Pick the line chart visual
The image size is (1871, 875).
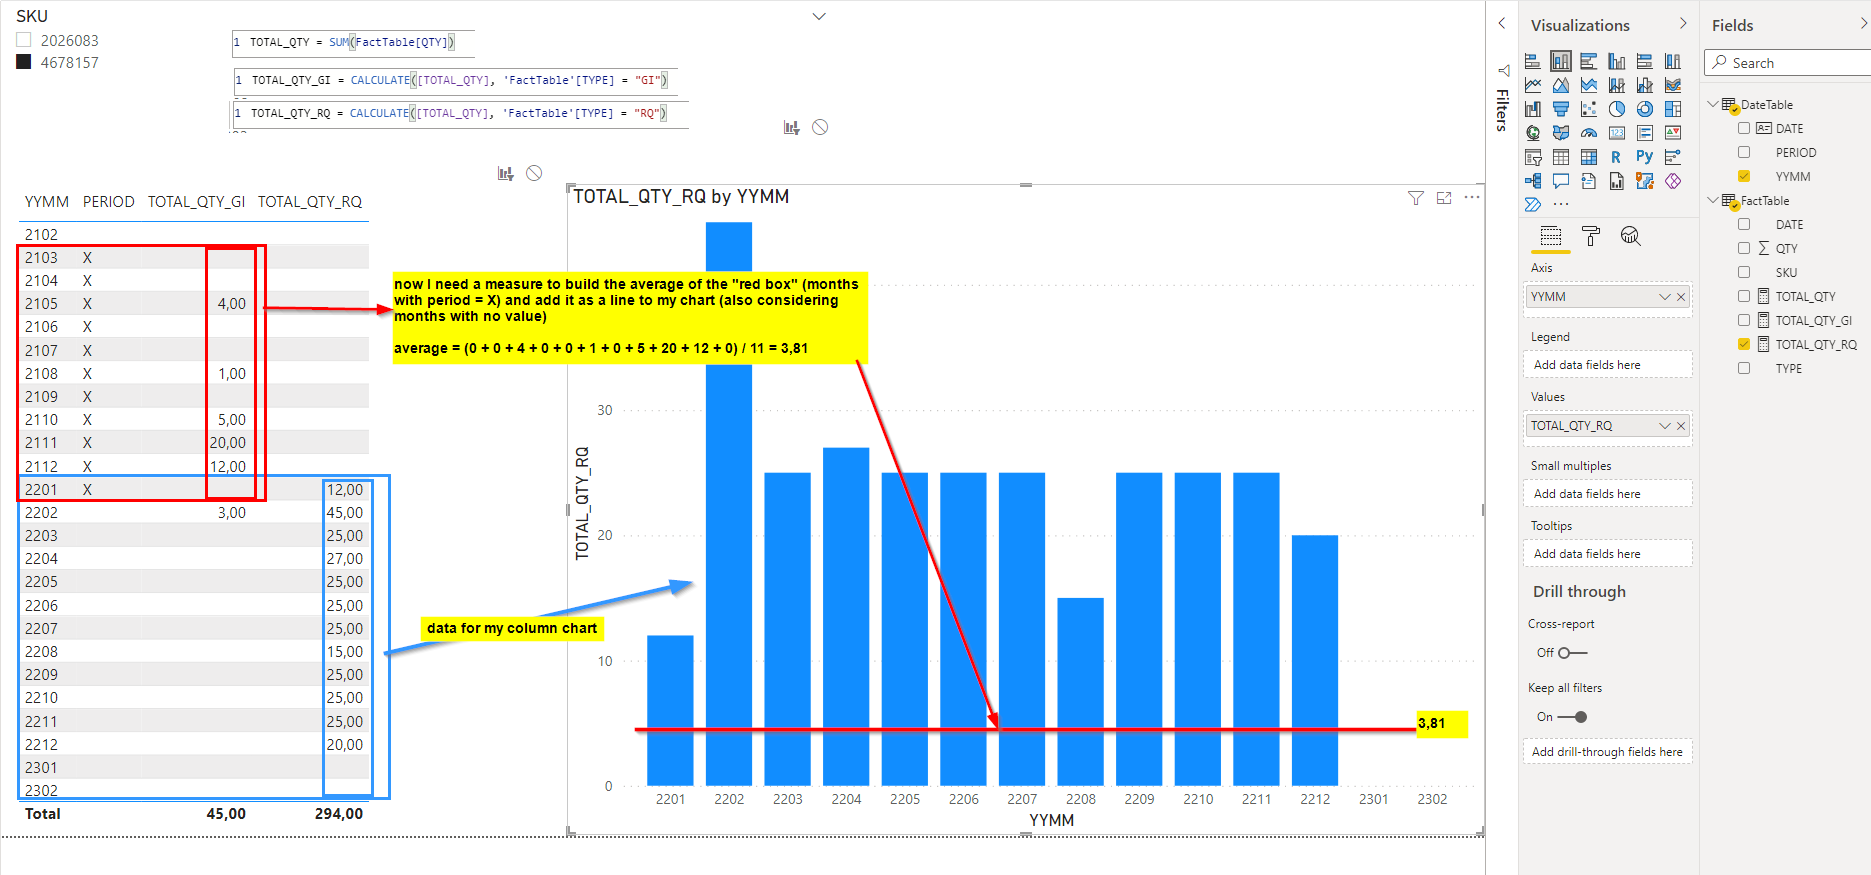[1533, 85]
